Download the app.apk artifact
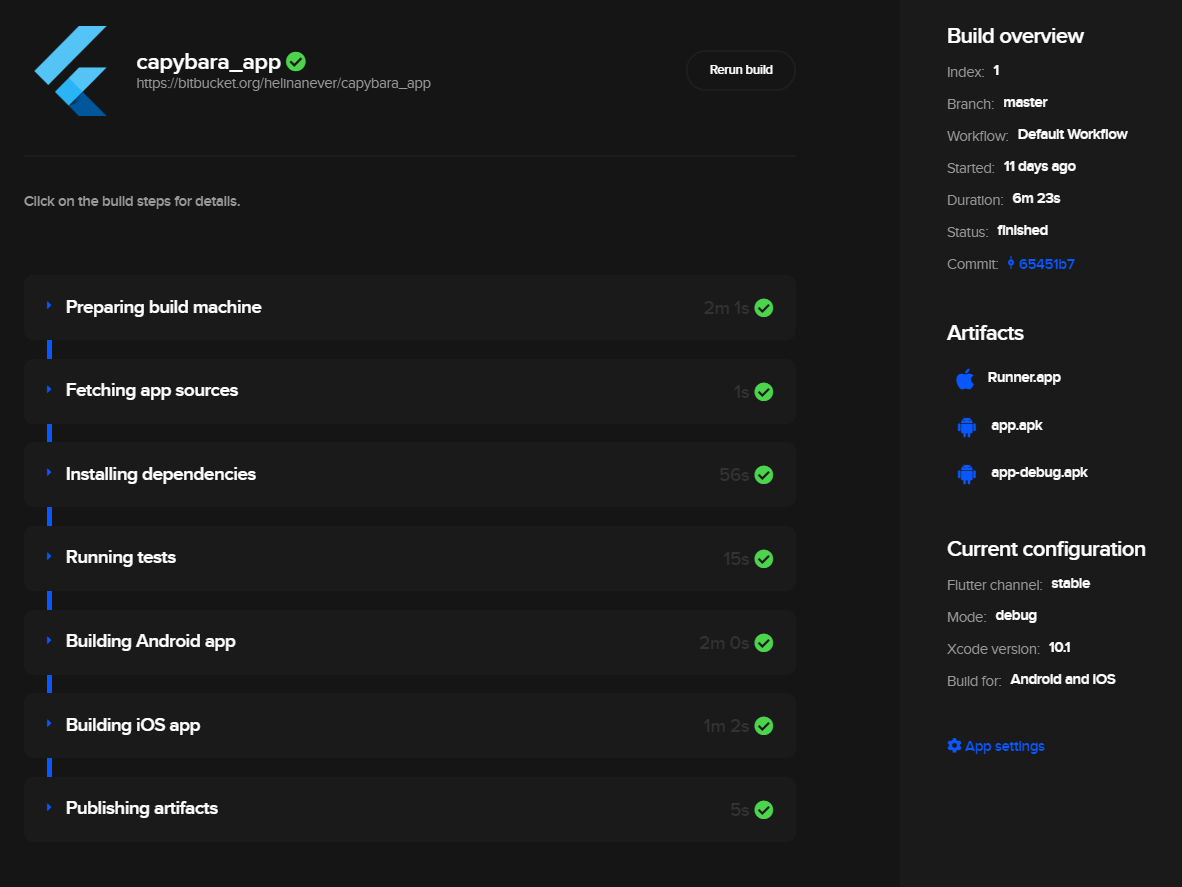The width and height of the screenshot is (1182, 887). (1016, 426)
